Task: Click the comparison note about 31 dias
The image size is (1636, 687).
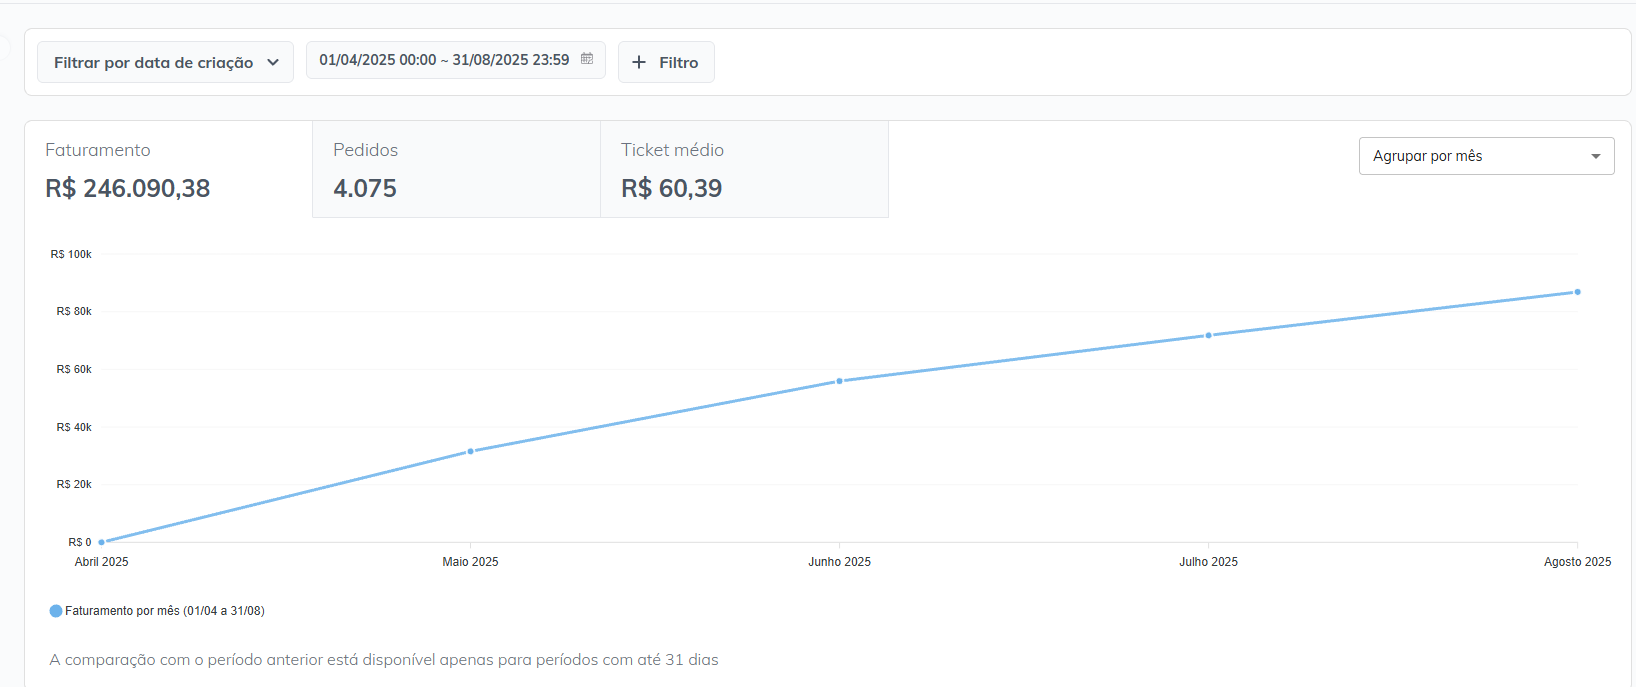Action: (384, 660)
